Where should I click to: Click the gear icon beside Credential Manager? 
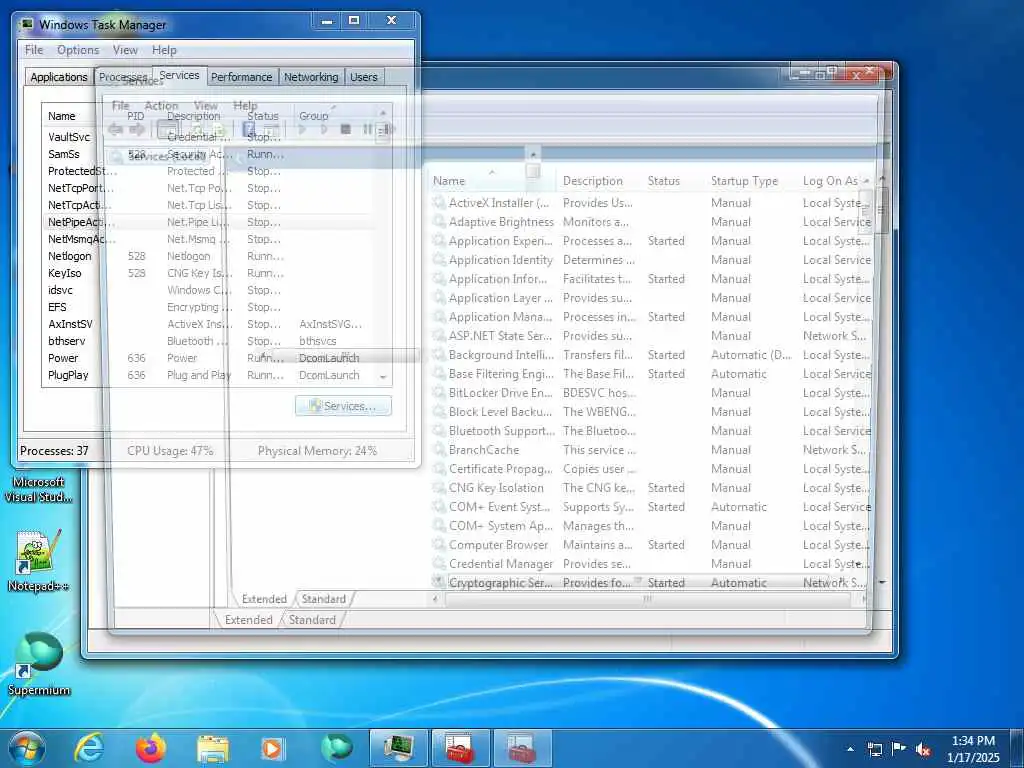439,564
